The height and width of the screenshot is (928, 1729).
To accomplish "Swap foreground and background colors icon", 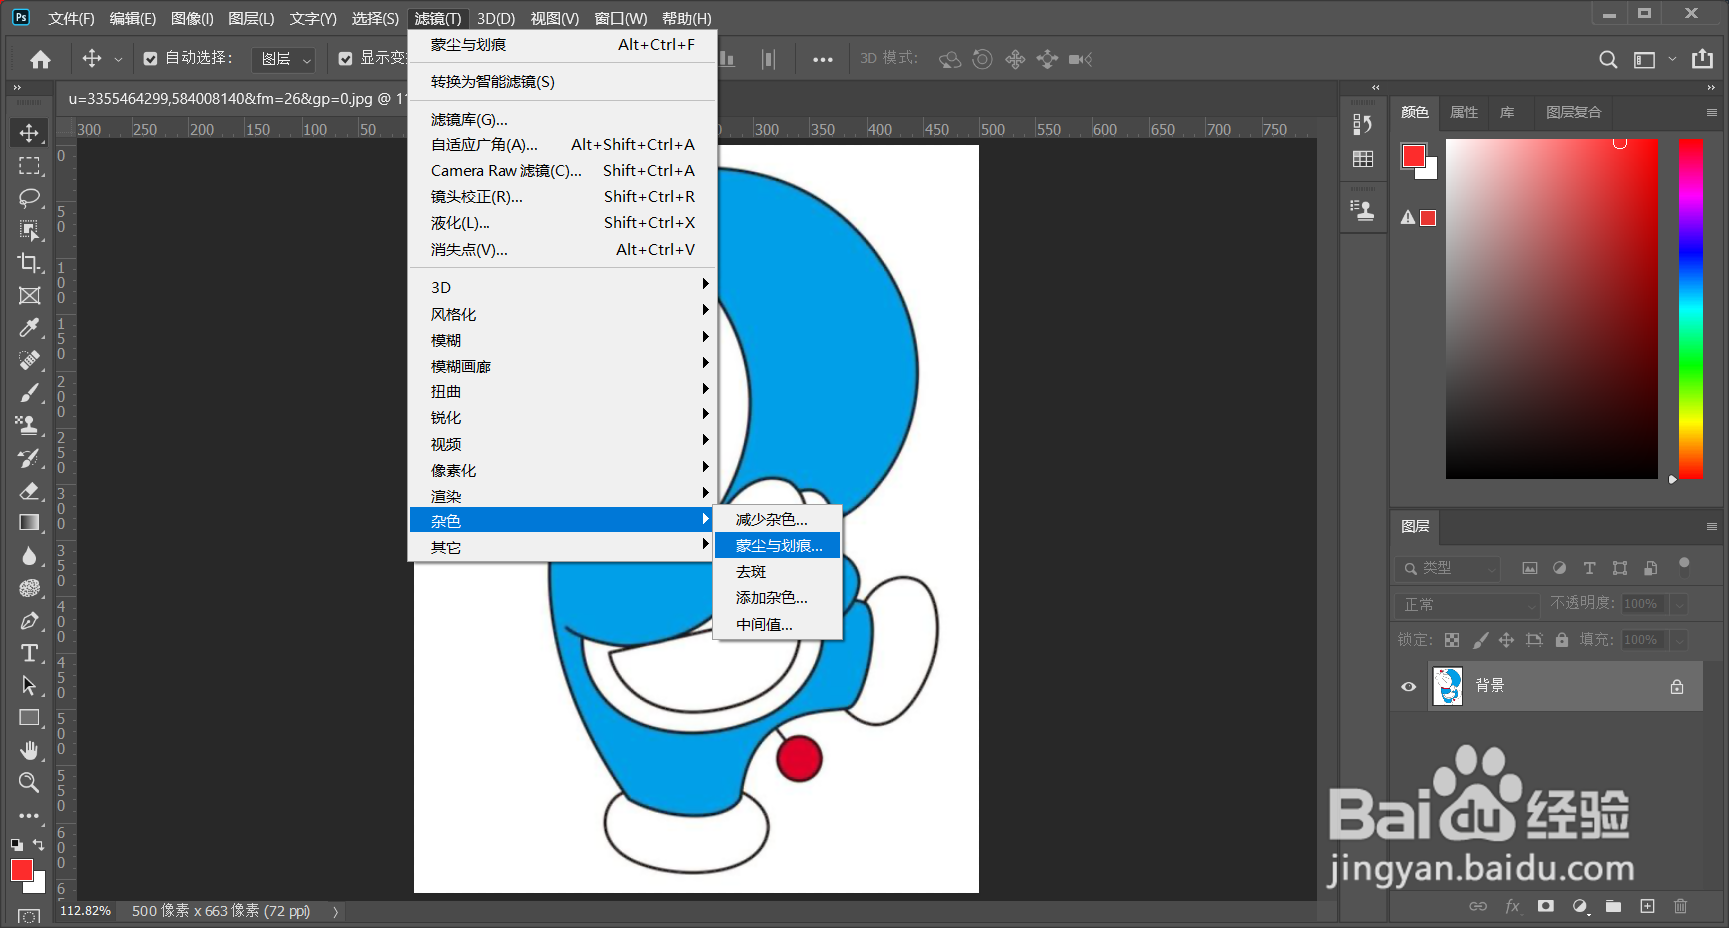I will coord(38,845).
